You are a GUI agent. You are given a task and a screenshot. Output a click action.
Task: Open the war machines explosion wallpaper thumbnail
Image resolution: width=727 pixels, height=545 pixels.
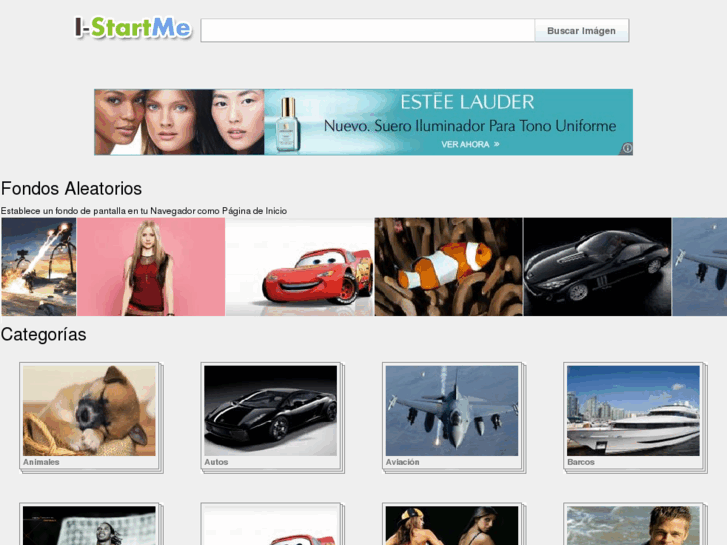(39, 267)
